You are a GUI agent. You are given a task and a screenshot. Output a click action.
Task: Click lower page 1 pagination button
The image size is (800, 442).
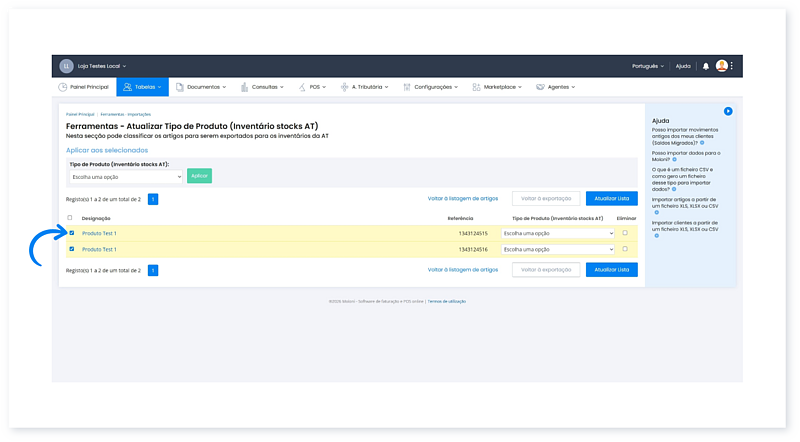click(x=153, y=271)
